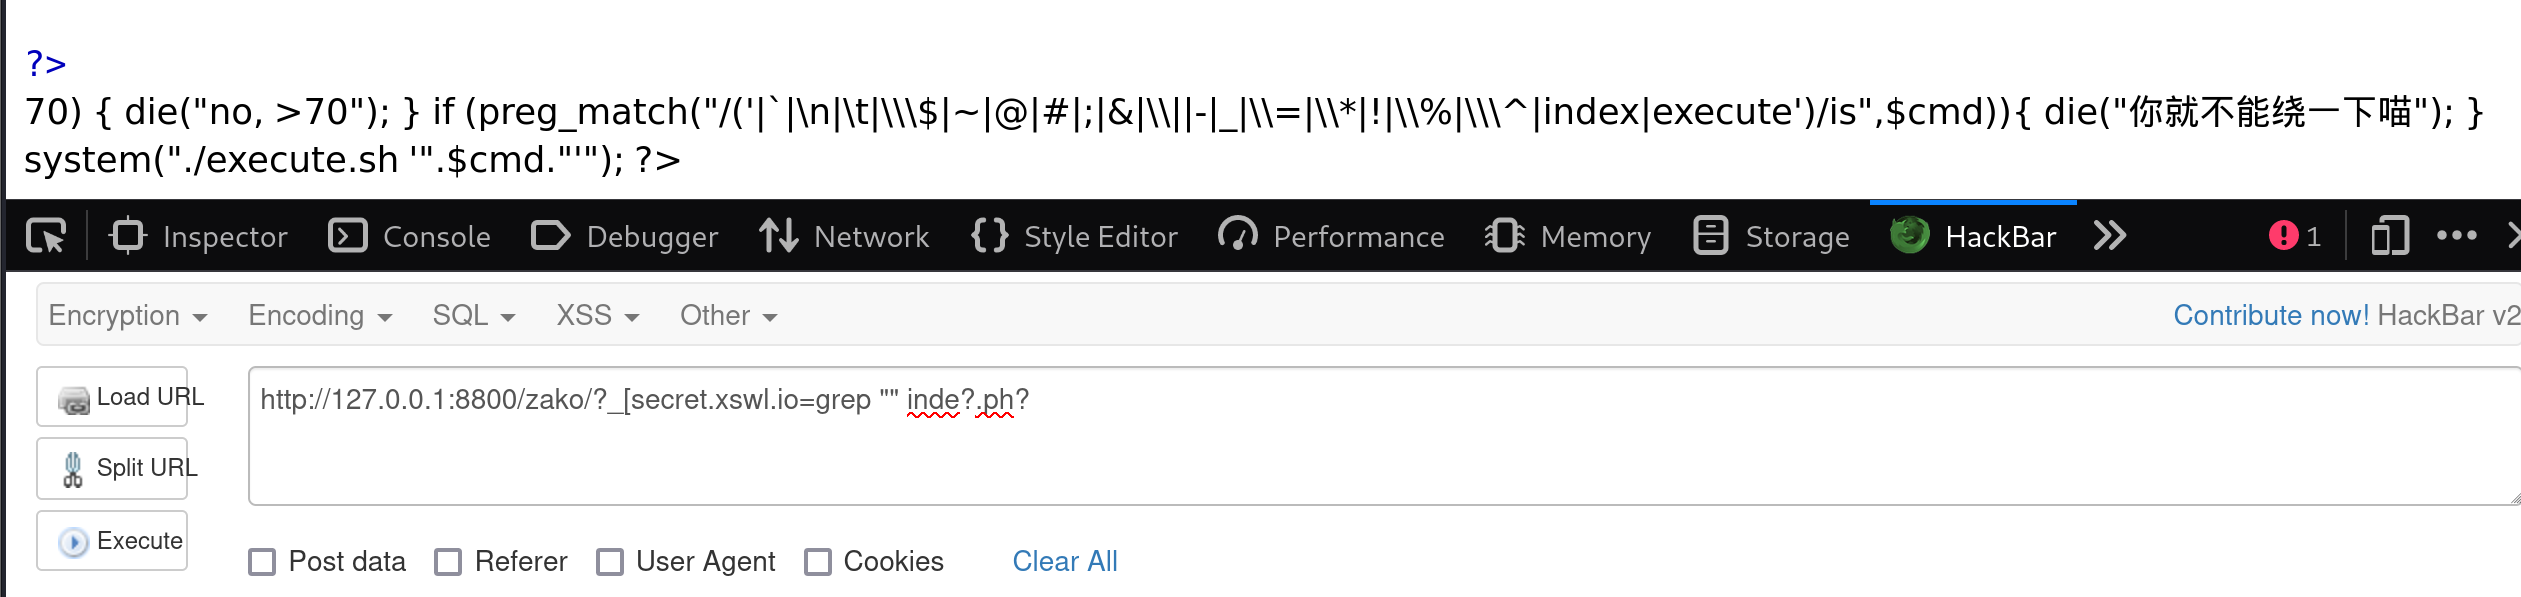2521x597 pixels.
Task: Open the Storage panel icon
Action: pos(1710,237)
